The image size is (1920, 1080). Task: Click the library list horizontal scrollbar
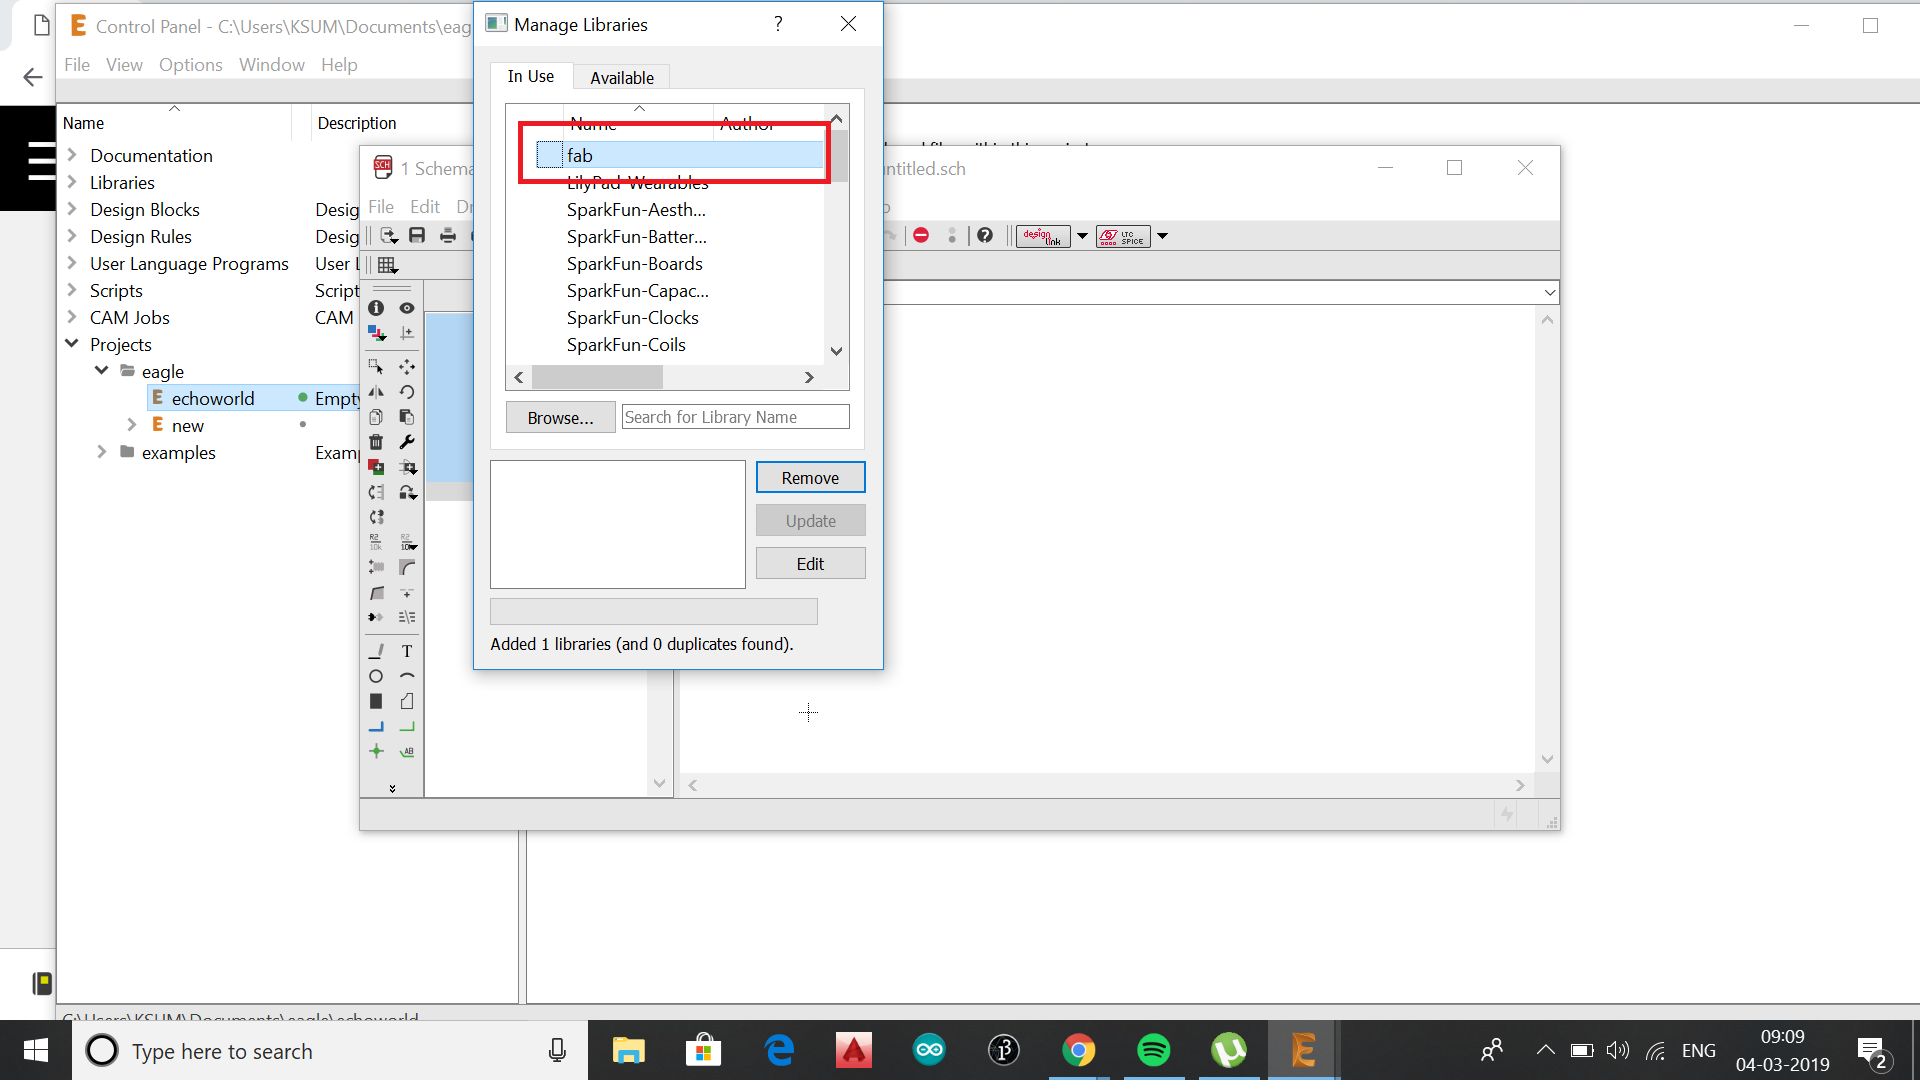coord(597,377)
